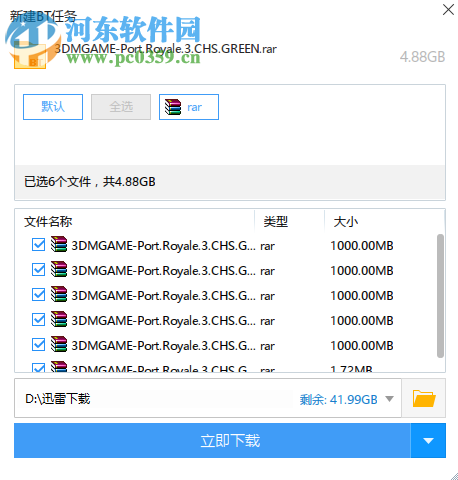Click the rar icon in the second file row

59,269
